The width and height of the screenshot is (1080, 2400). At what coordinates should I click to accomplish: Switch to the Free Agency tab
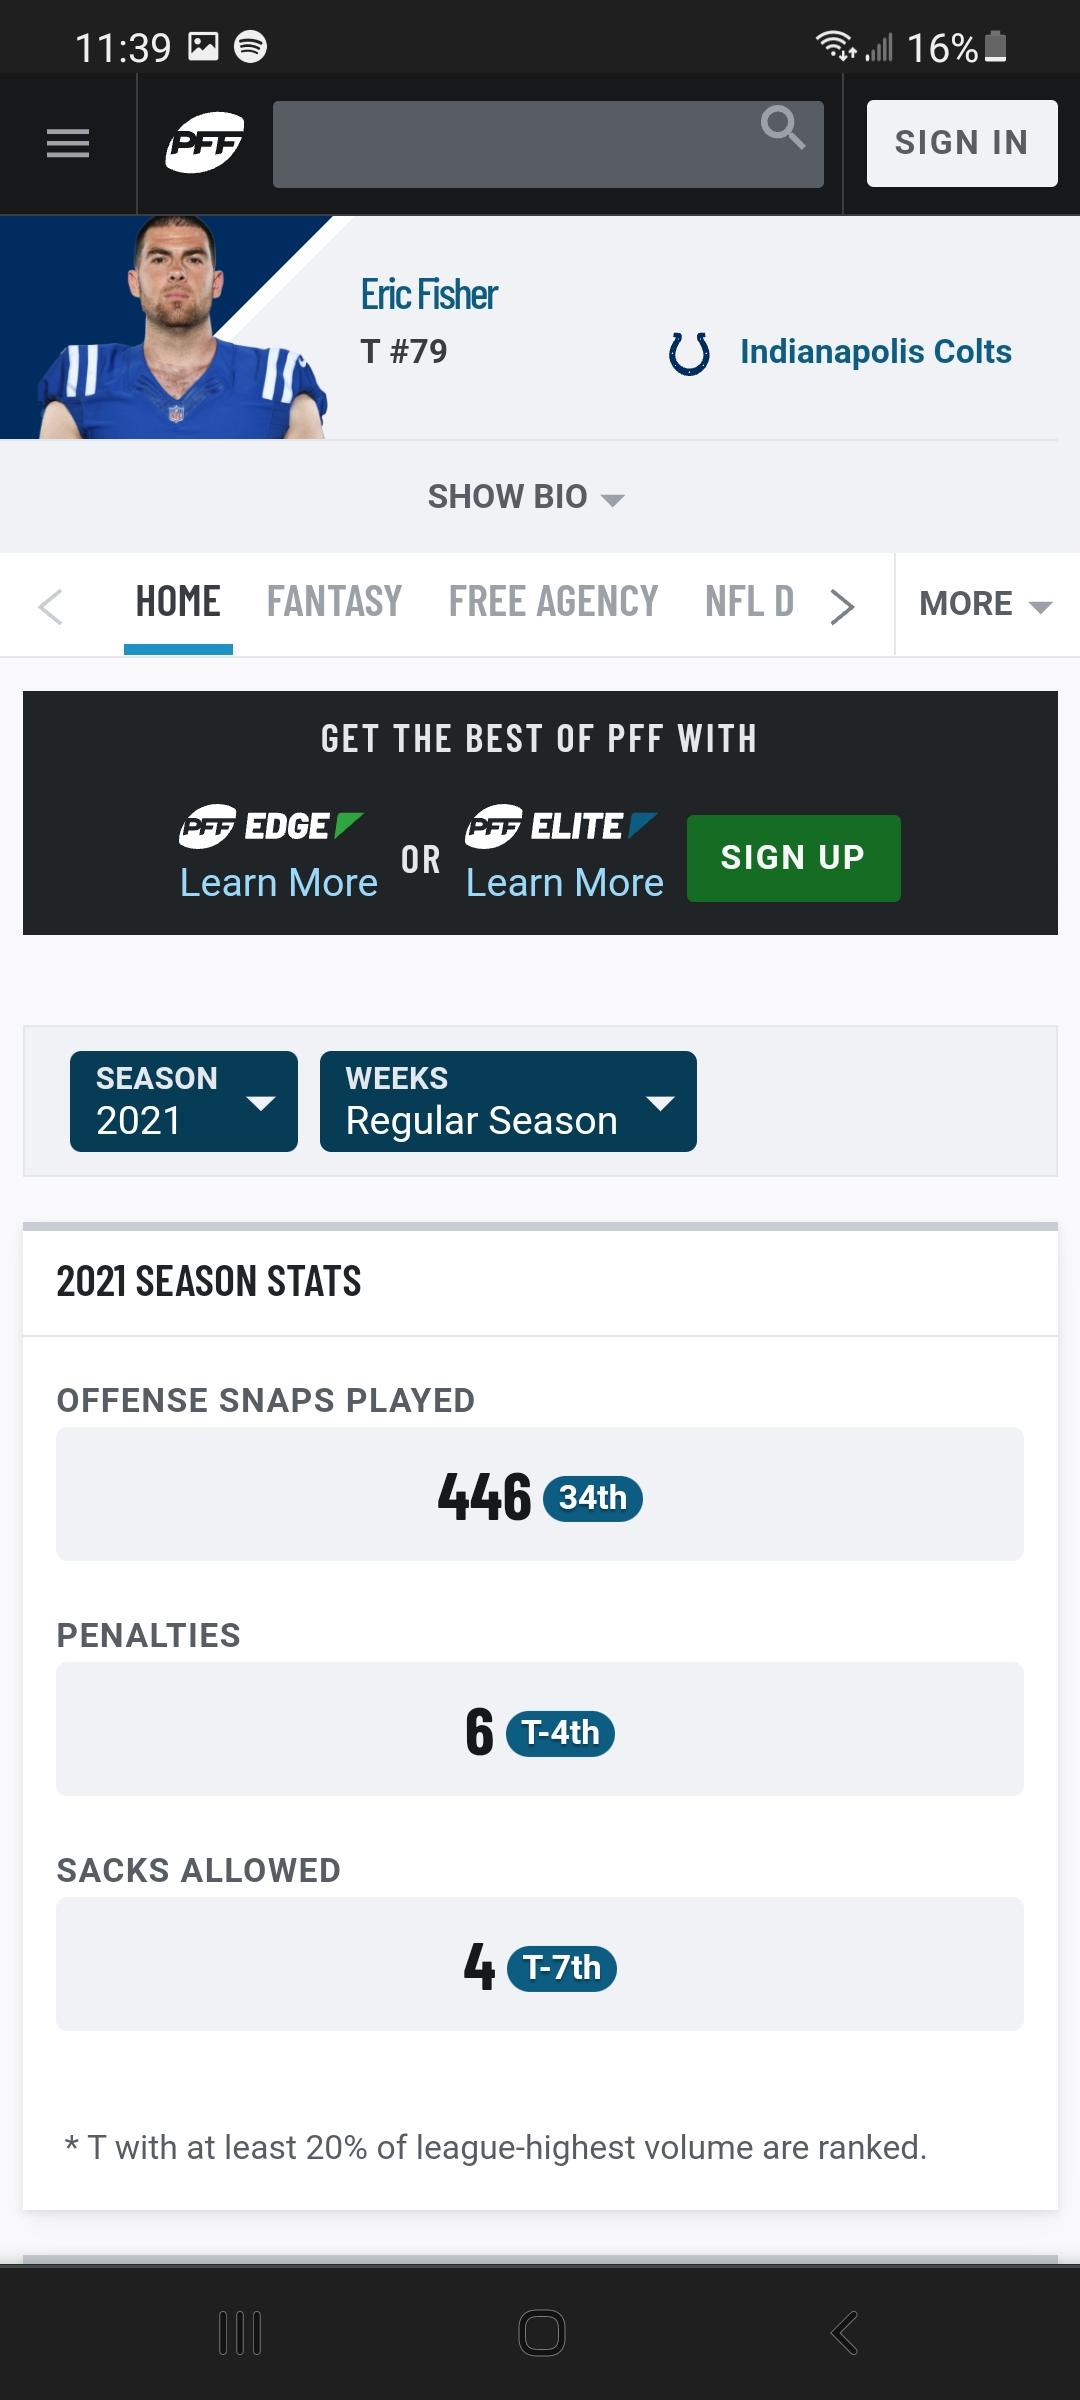[553, 602]
